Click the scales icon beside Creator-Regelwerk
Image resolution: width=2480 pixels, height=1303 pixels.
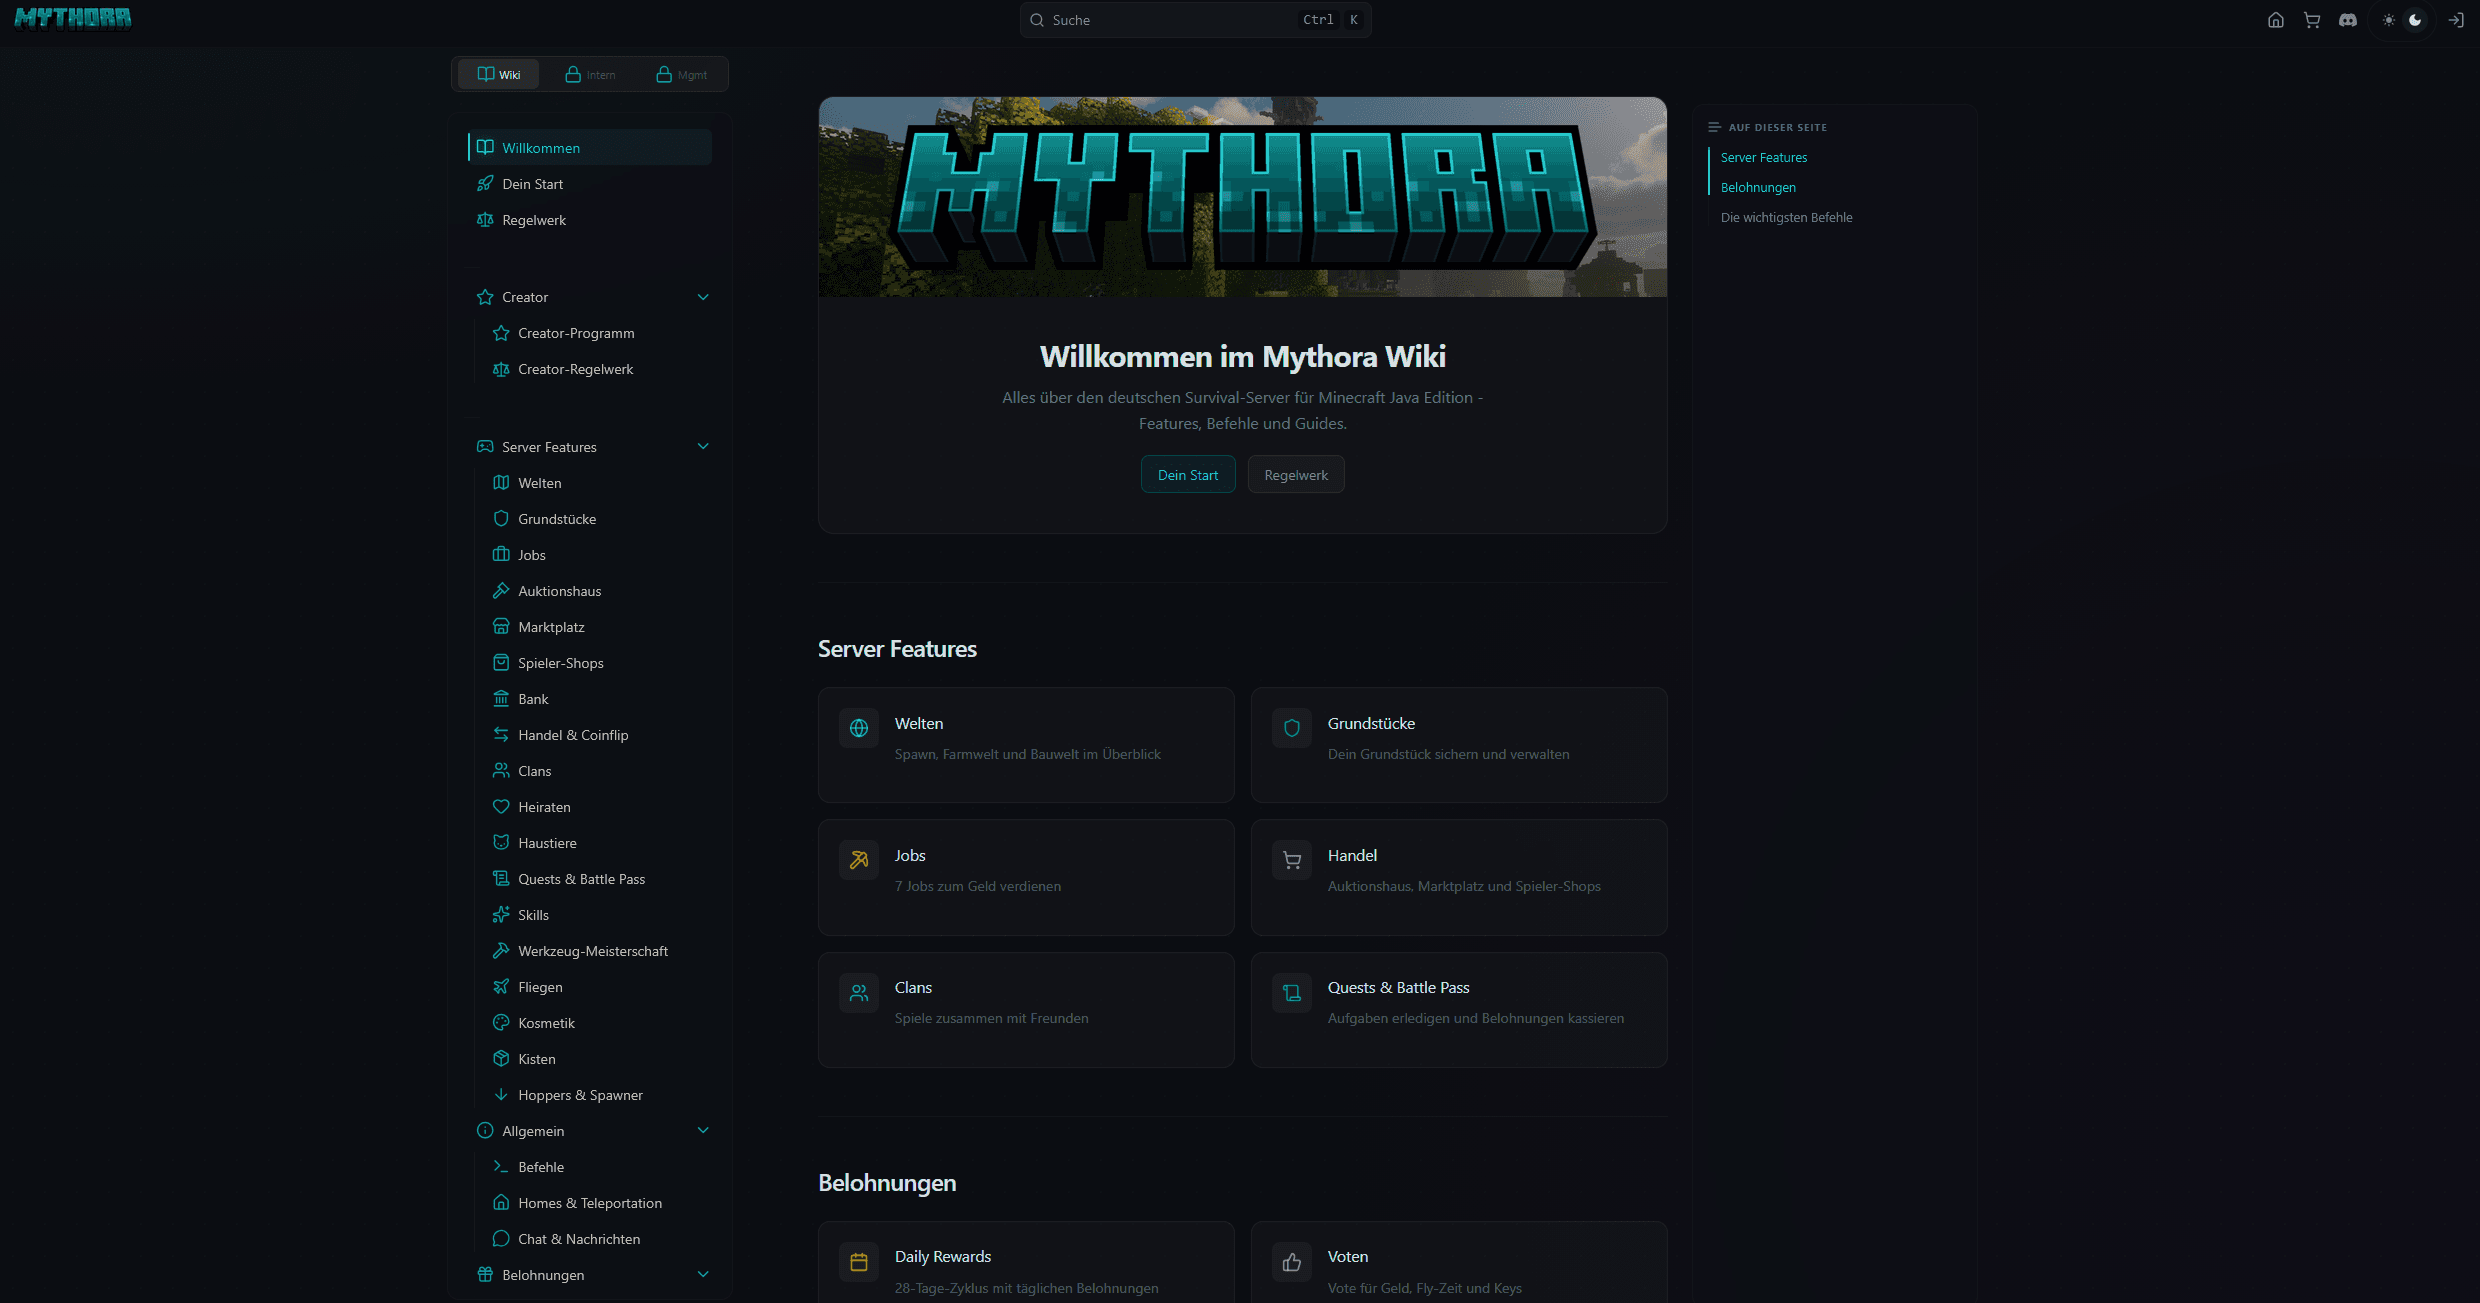pyautogui.click(x=501, y=369)
